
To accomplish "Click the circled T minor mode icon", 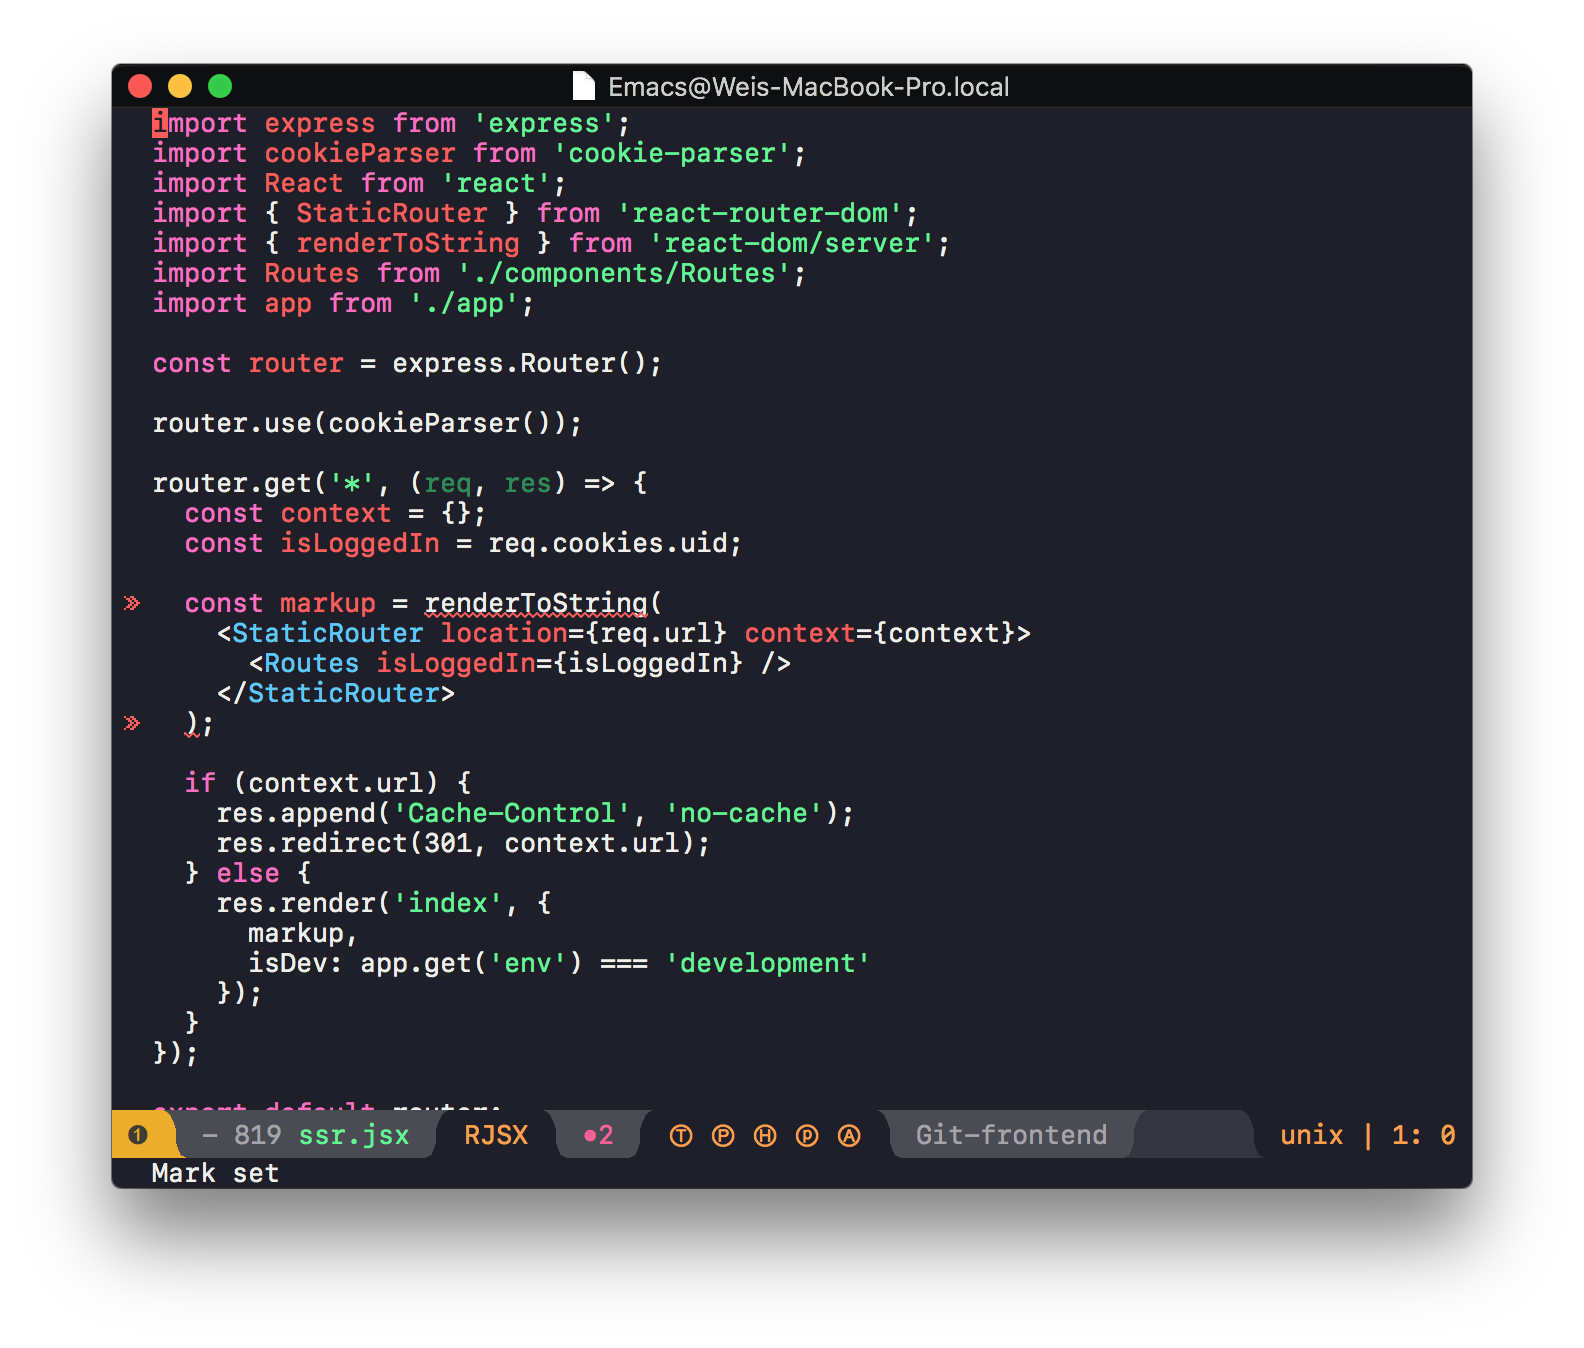I will pyautogui.click(x=681, y=1136).
